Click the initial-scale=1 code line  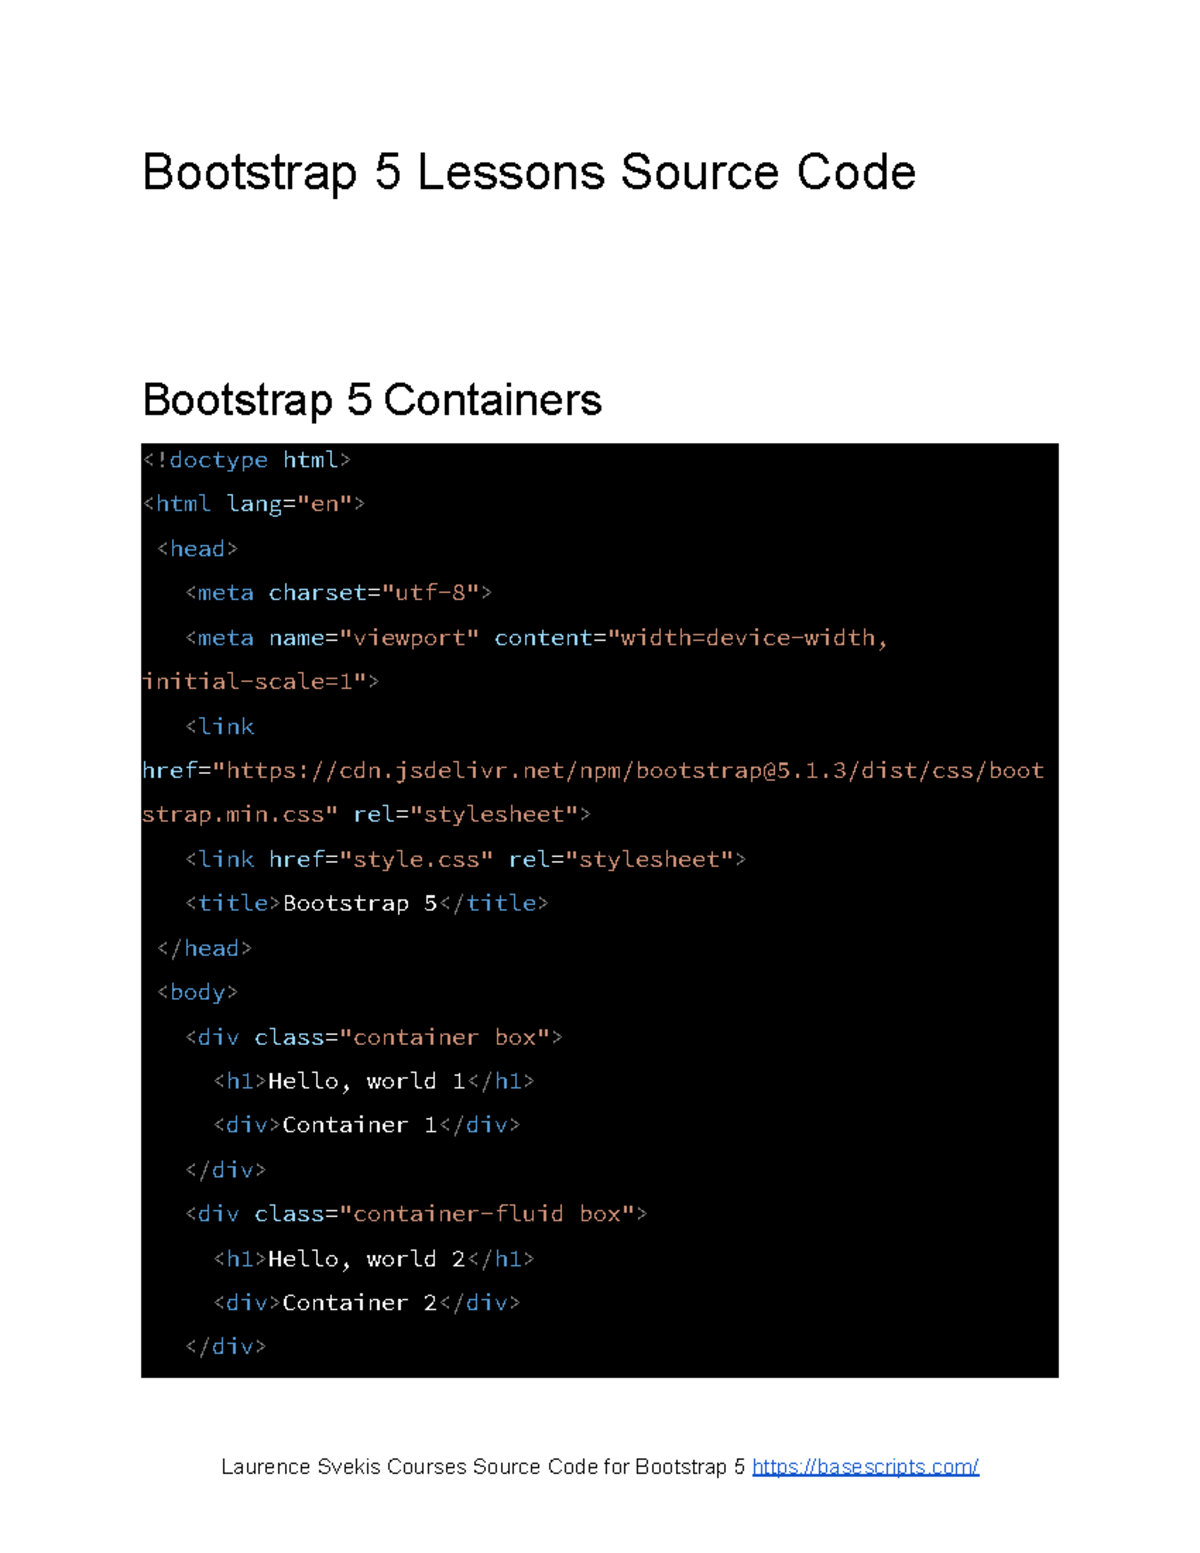260,682
